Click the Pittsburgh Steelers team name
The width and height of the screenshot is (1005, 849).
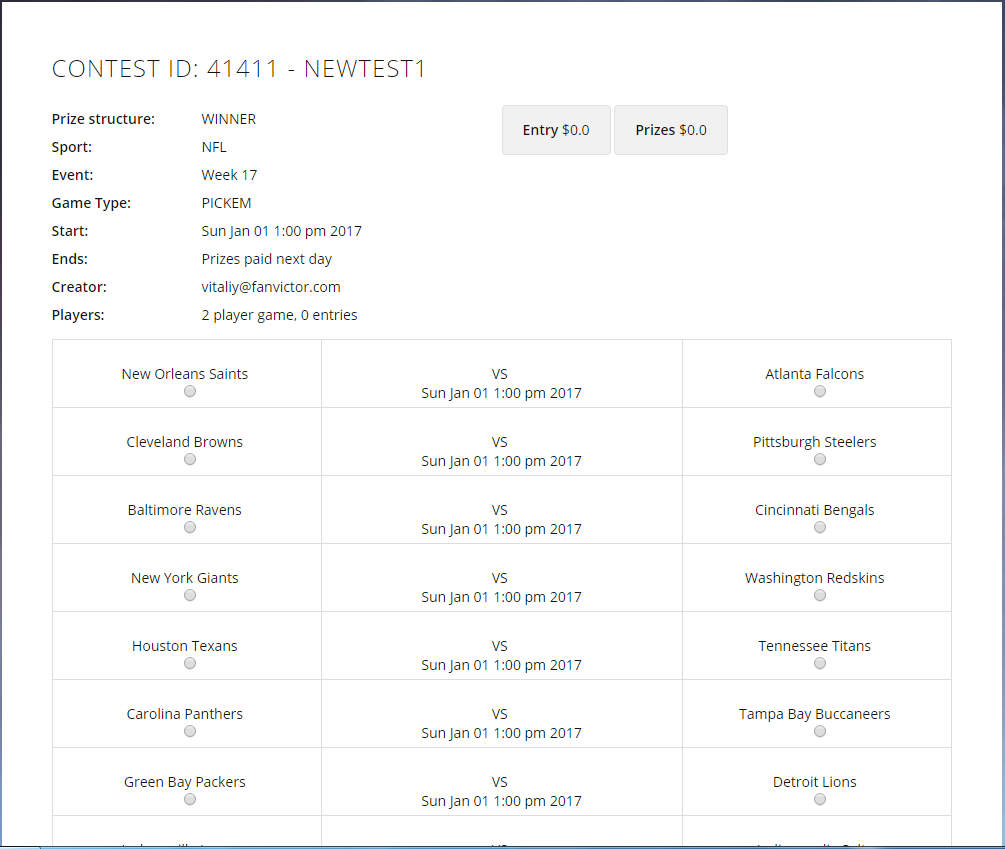[815, 442]
